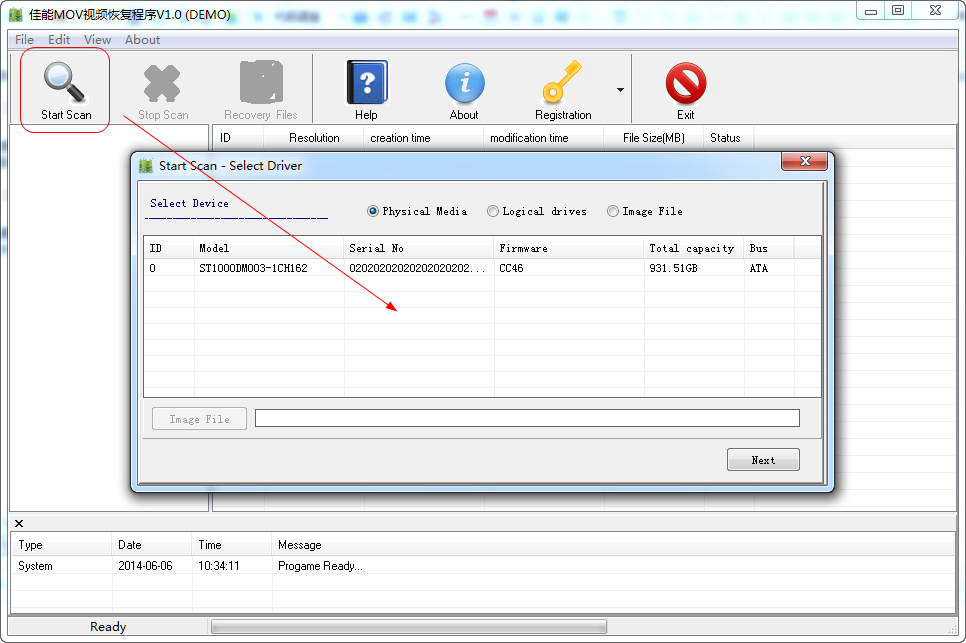Open Help from the toolbar book icon

(x=367, y=82)
